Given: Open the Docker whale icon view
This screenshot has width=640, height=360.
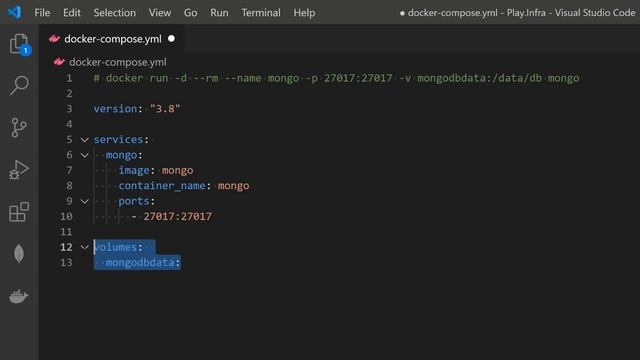Looking at the screenshot, I should 19,296.
